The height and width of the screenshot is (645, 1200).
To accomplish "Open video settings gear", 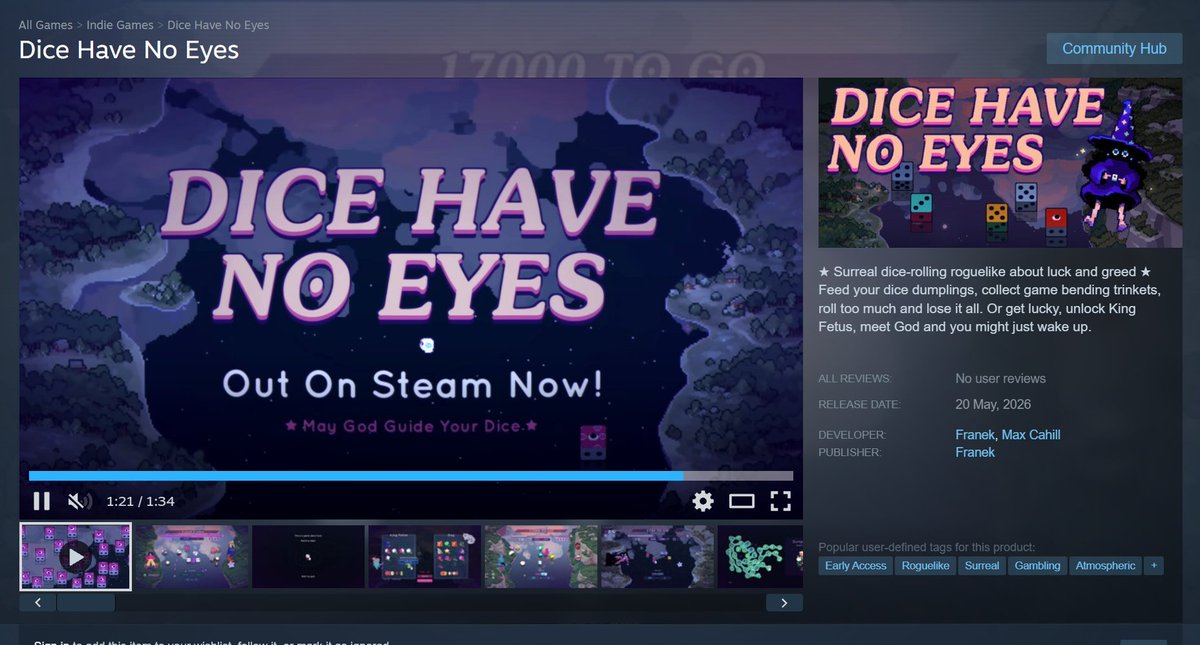I will pos(703,501).
